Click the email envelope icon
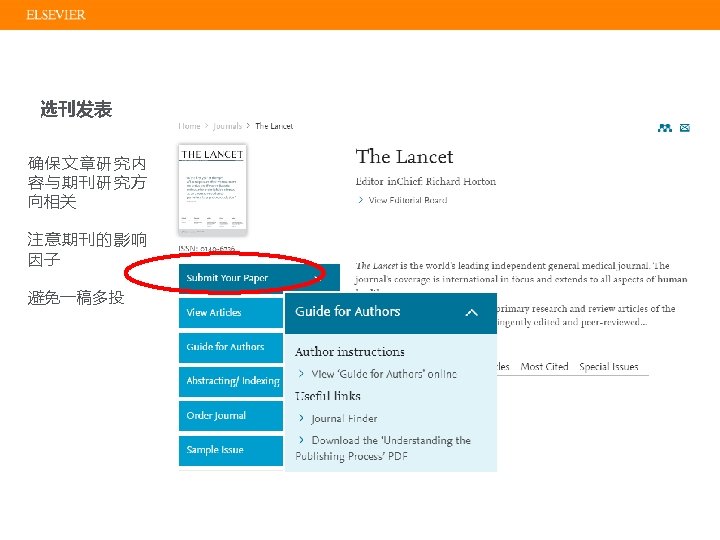 [685, 128]
